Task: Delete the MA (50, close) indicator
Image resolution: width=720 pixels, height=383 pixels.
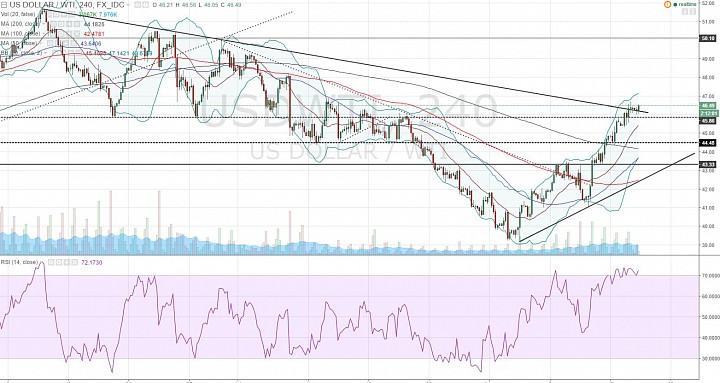Action: click(x=73, y=44)
